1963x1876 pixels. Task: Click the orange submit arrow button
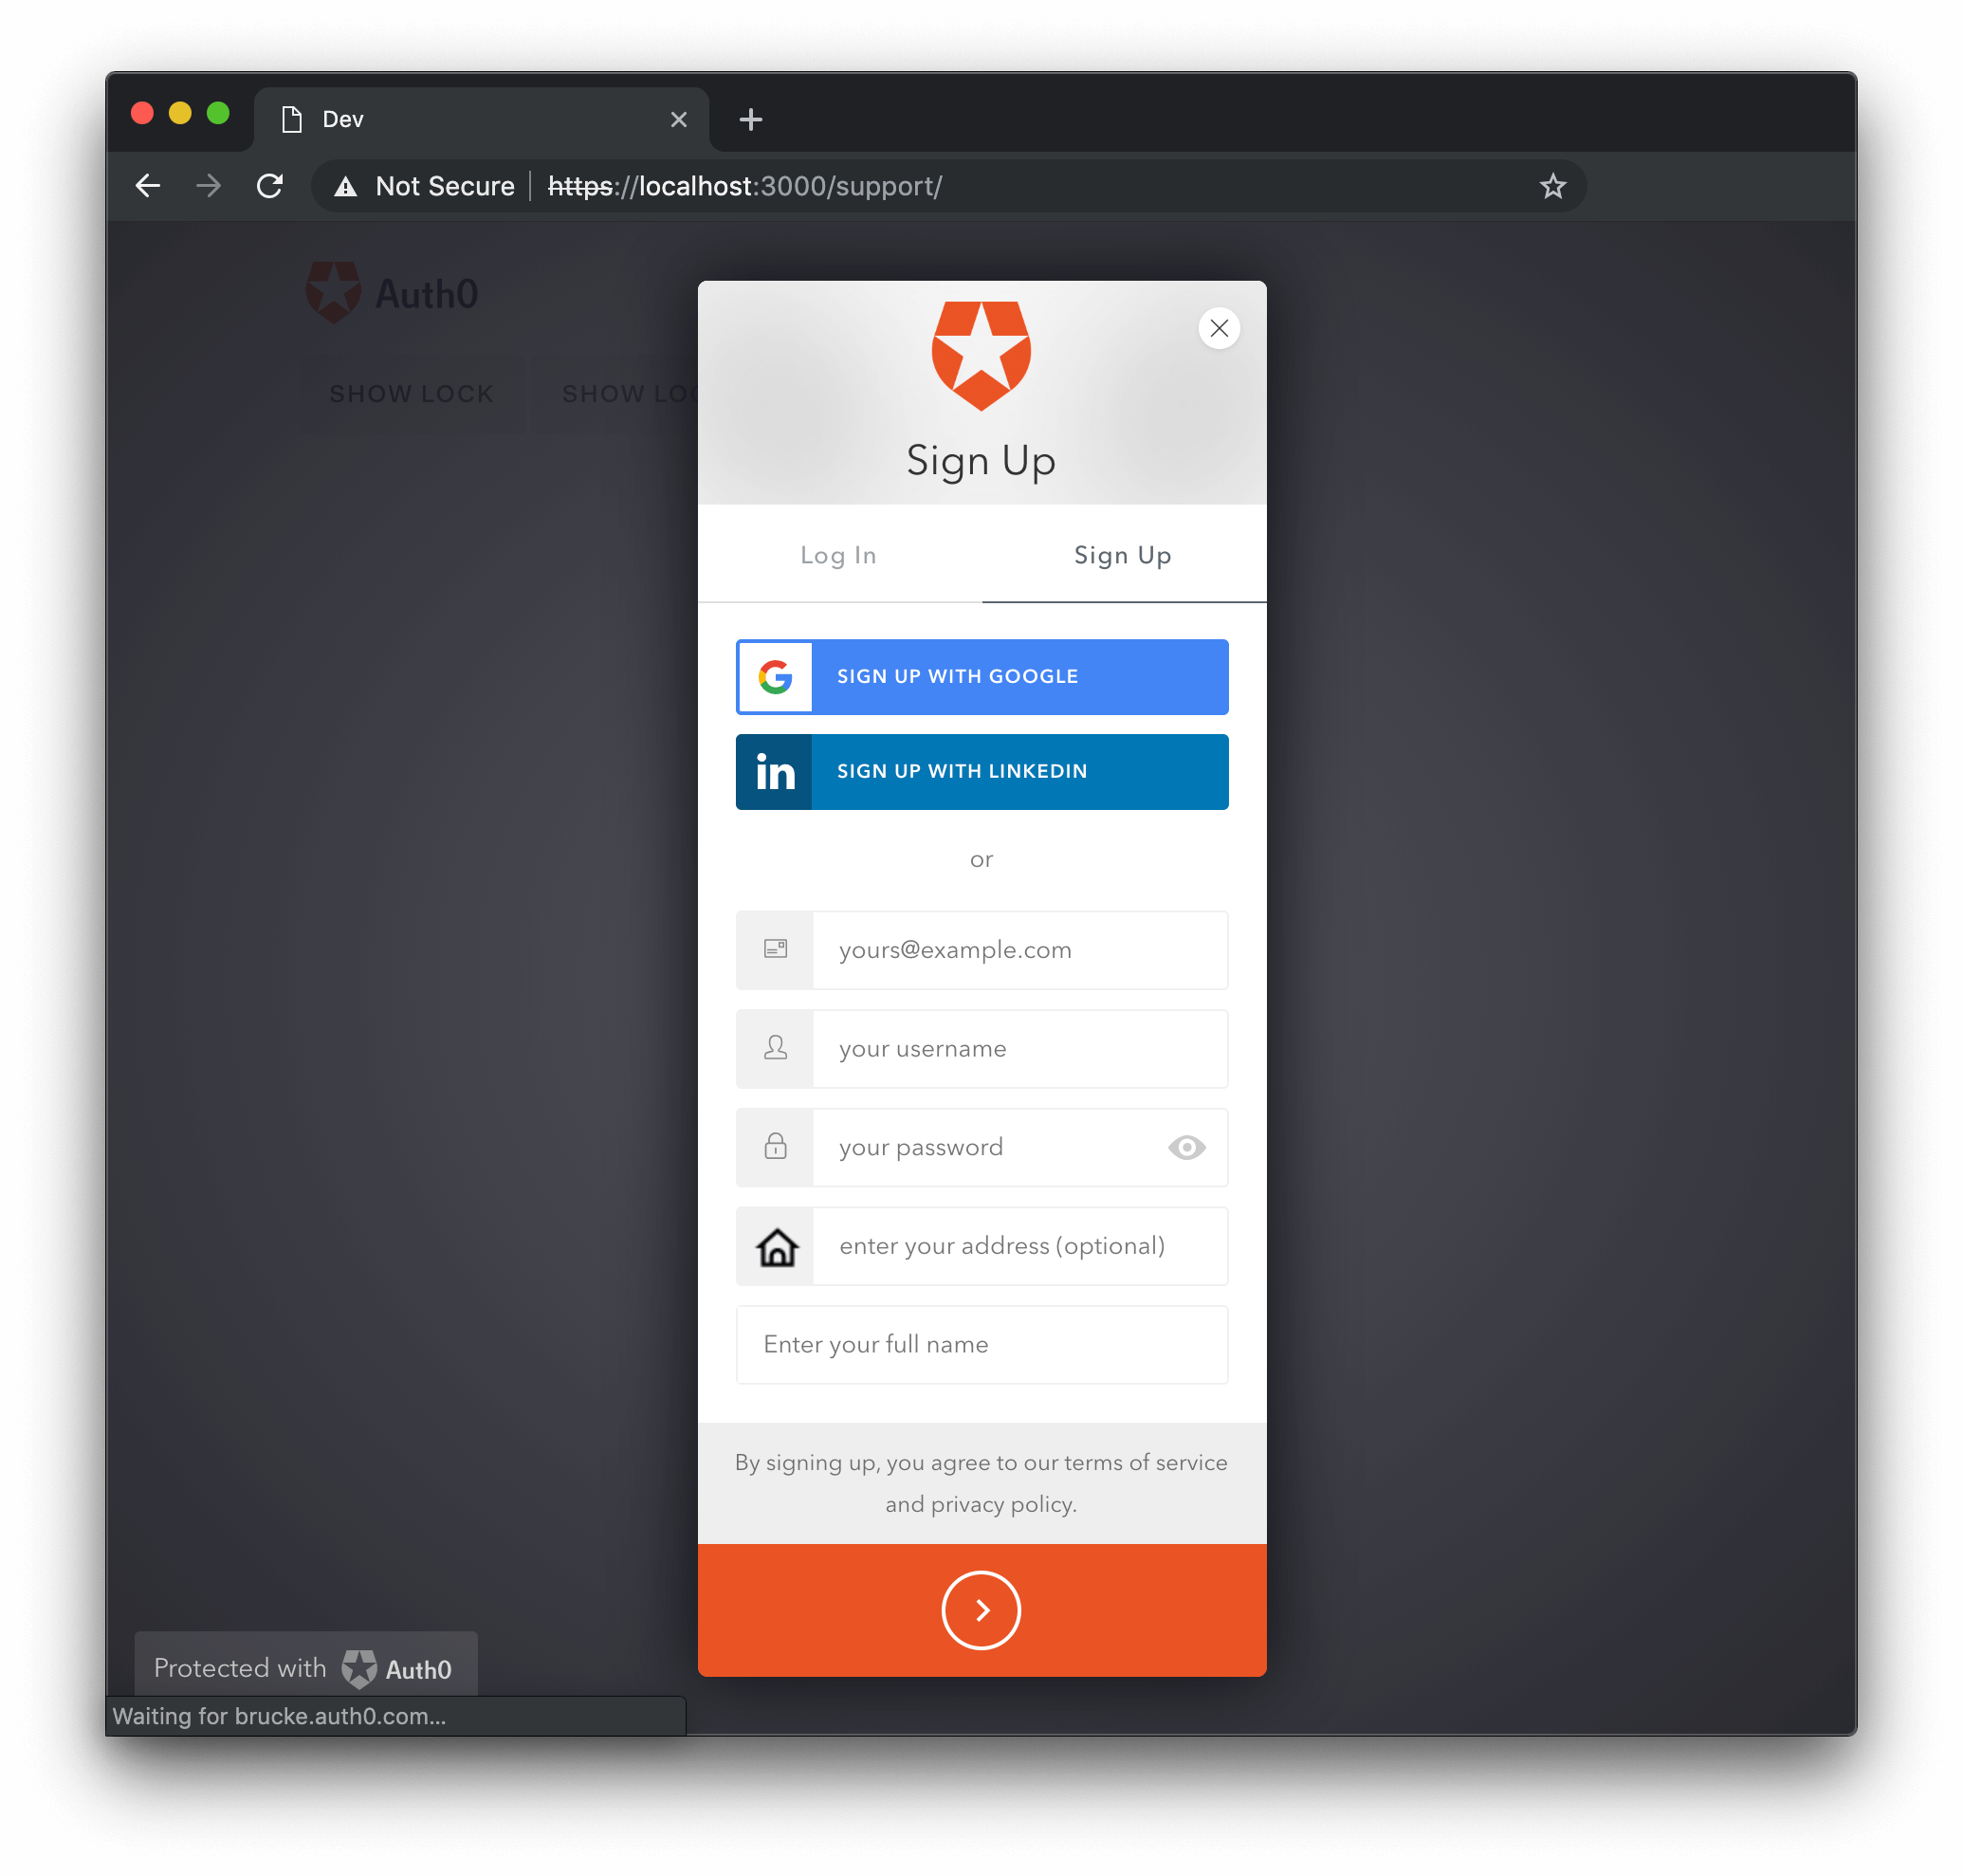[x=981, y=1609]
